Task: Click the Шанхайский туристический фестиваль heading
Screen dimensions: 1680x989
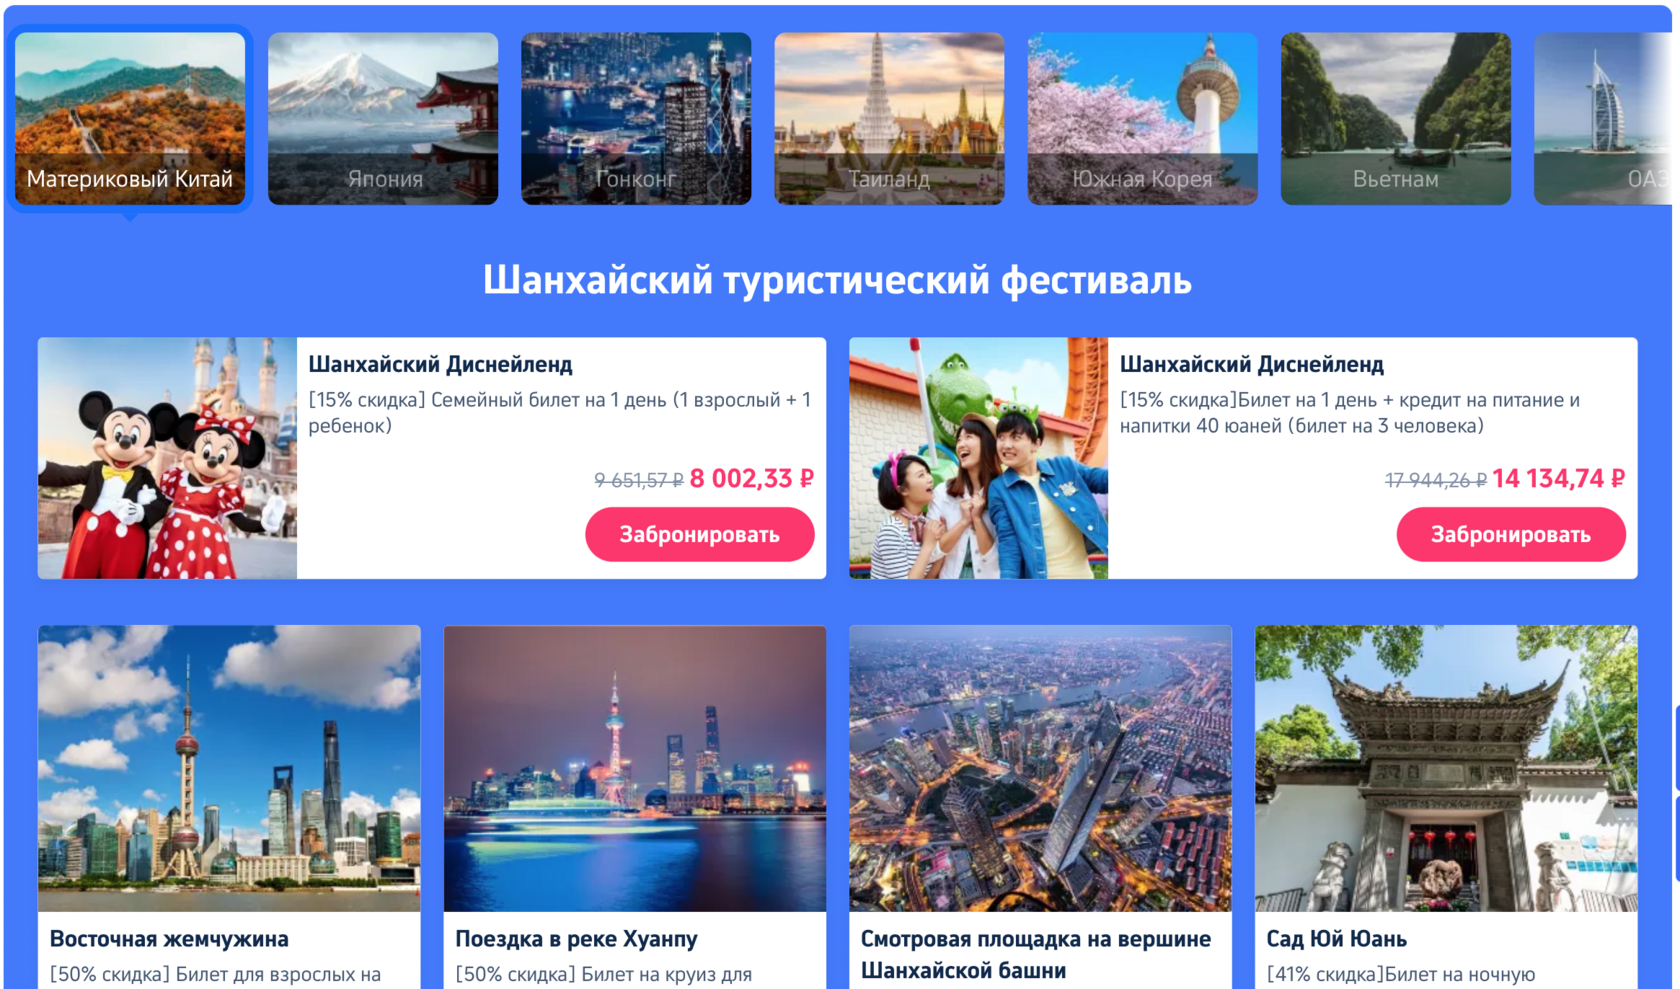Action: pos(837,280)
